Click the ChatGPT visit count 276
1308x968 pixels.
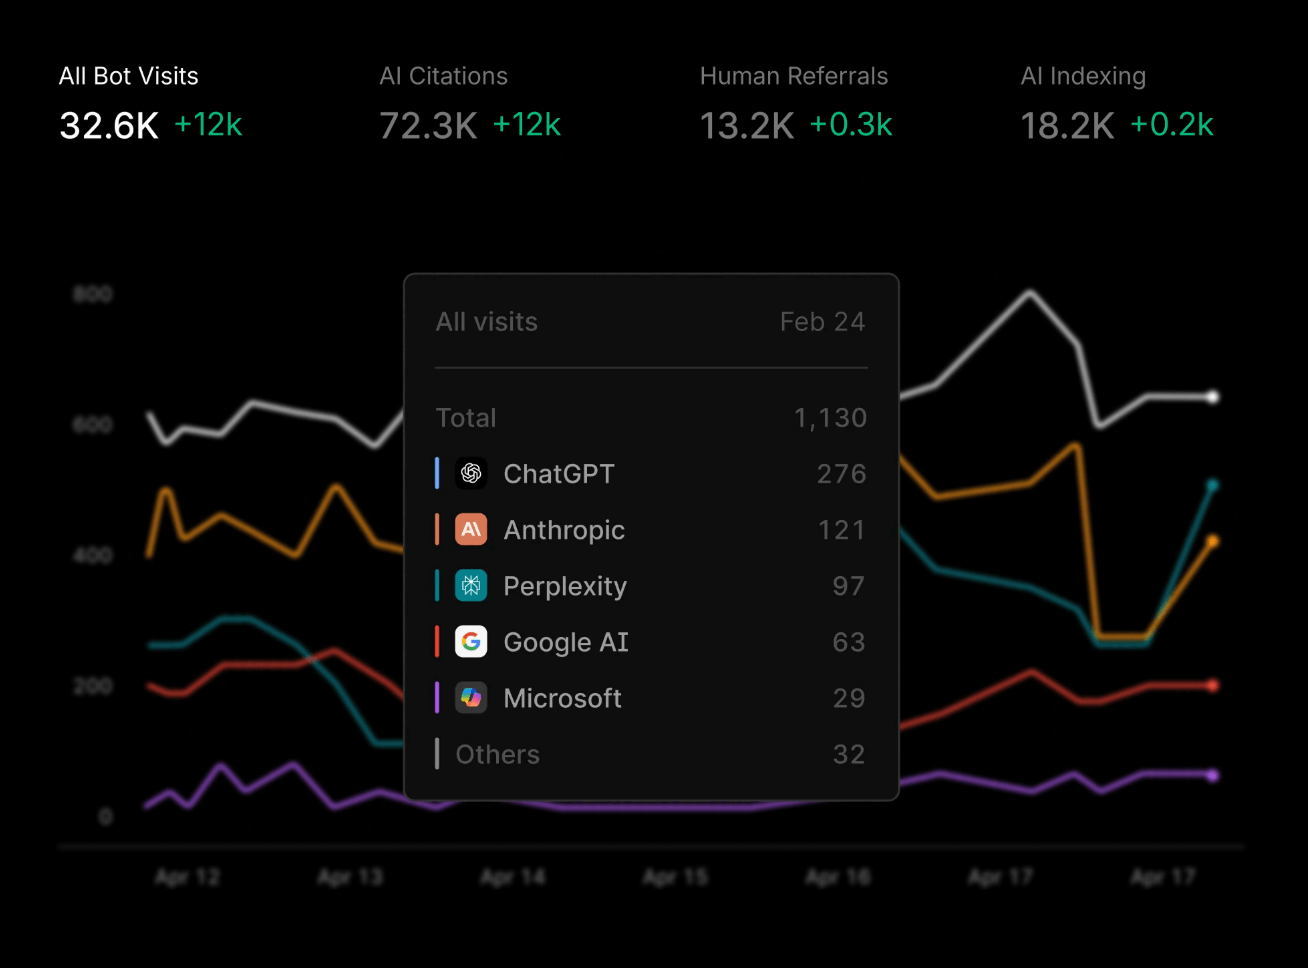point(842,474)
